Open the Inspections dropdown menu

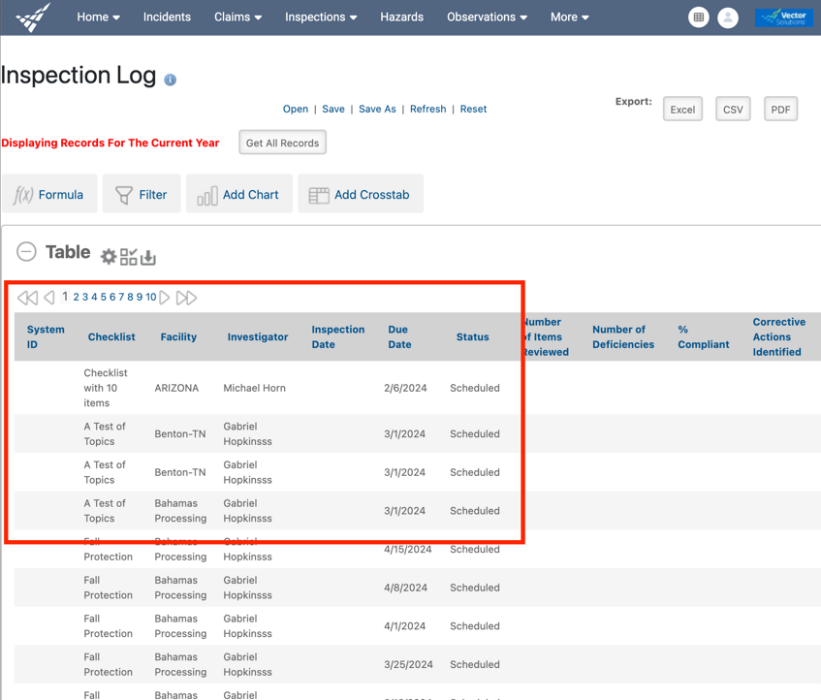[320, 17]
